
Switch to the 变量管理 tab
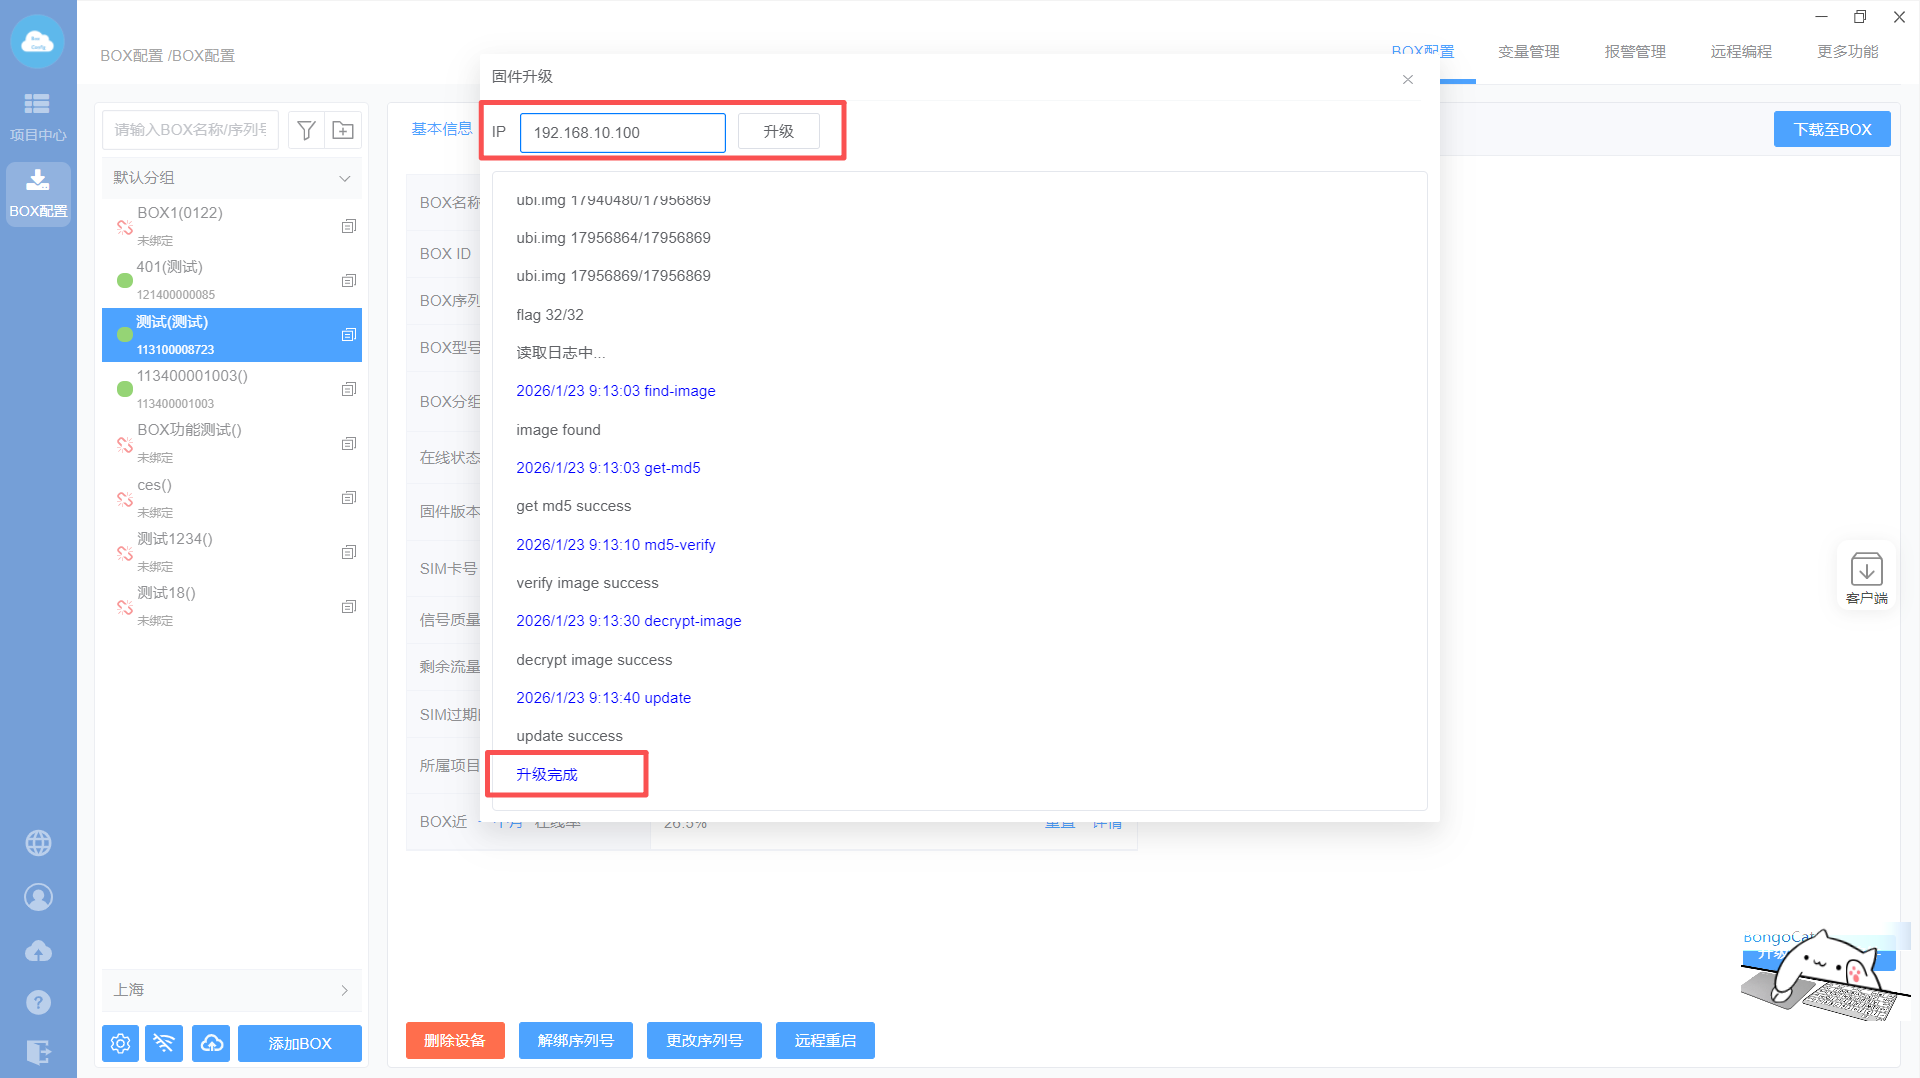click(1528, 52)
